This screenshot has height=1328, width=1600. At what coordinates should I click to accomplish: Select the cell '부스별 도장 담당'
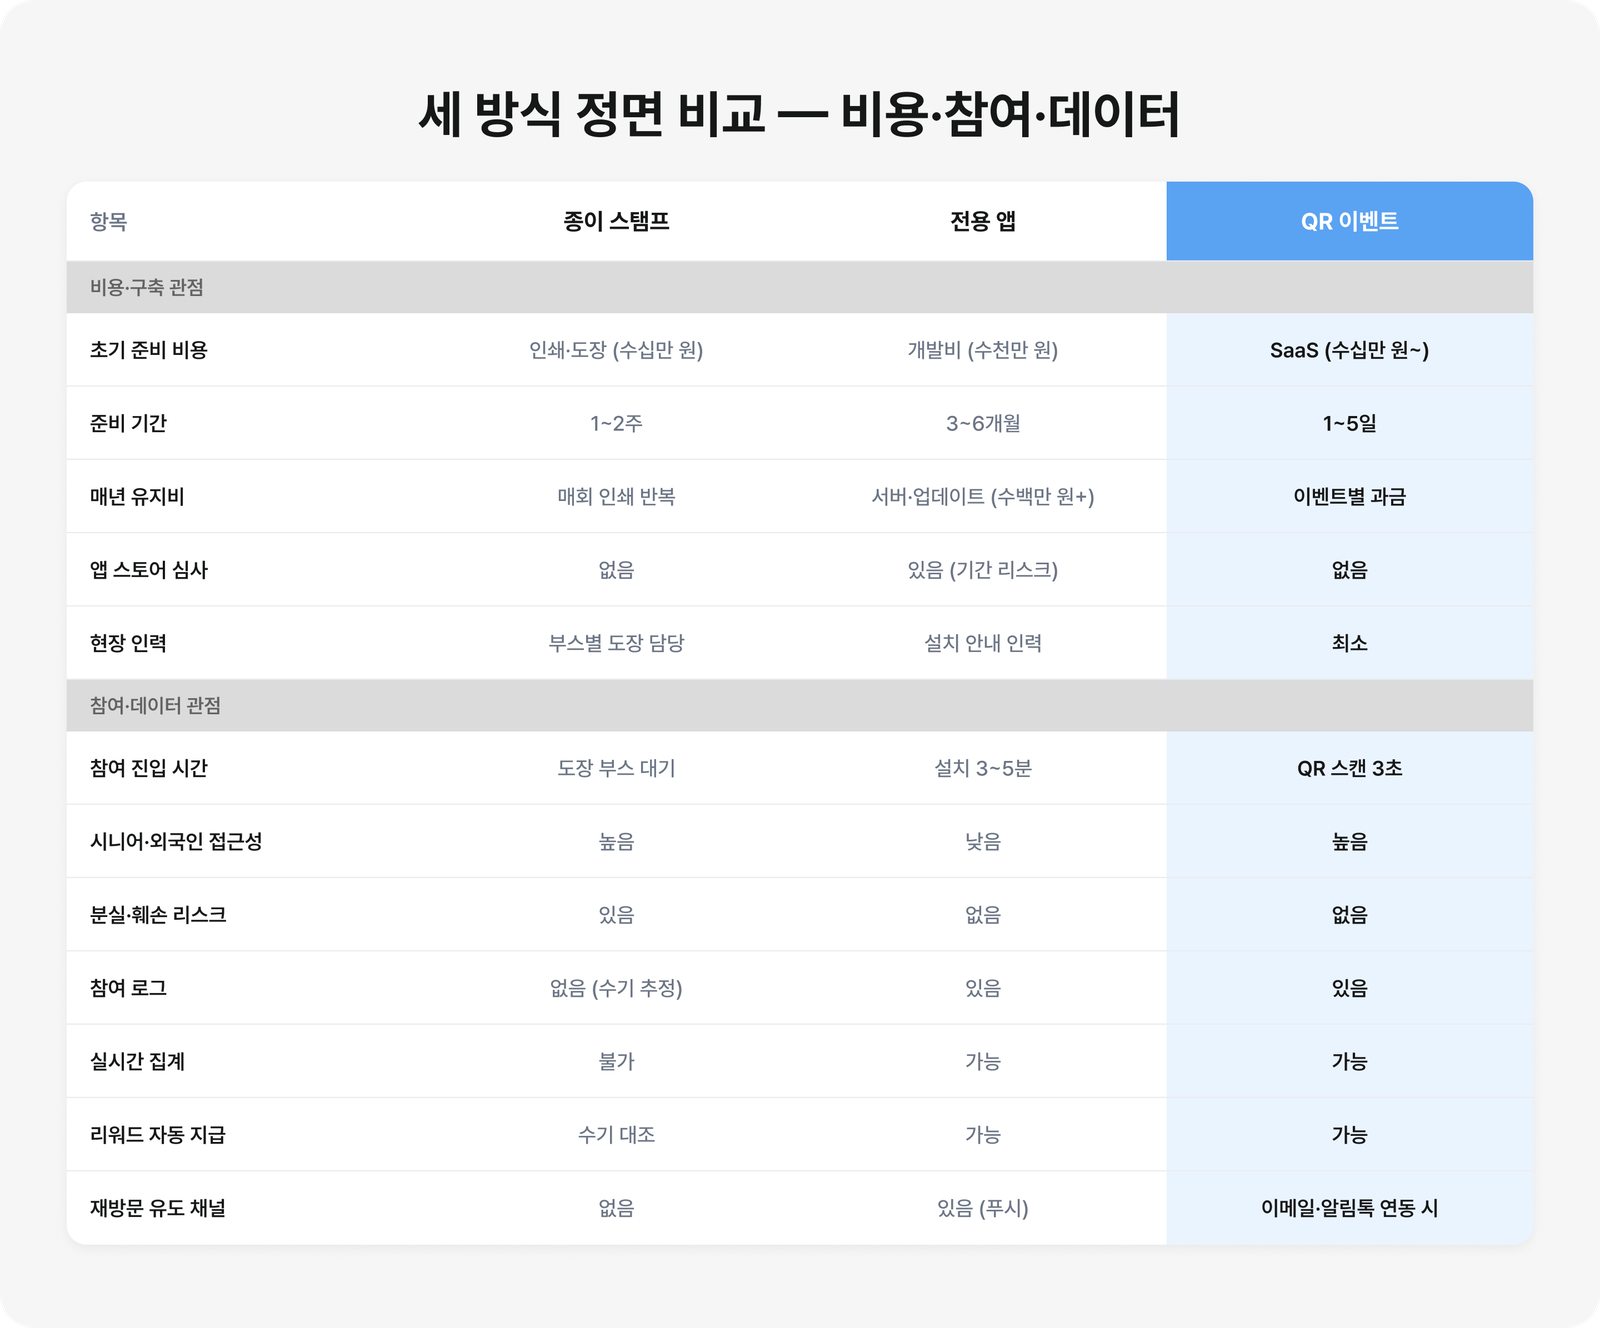click(616, 643)
